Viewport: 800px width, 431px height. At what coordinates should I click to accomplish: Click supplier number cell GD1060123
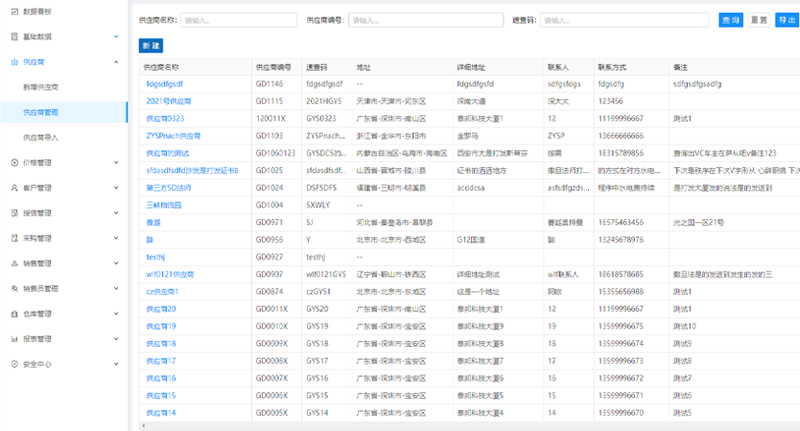tap(276, 153)
